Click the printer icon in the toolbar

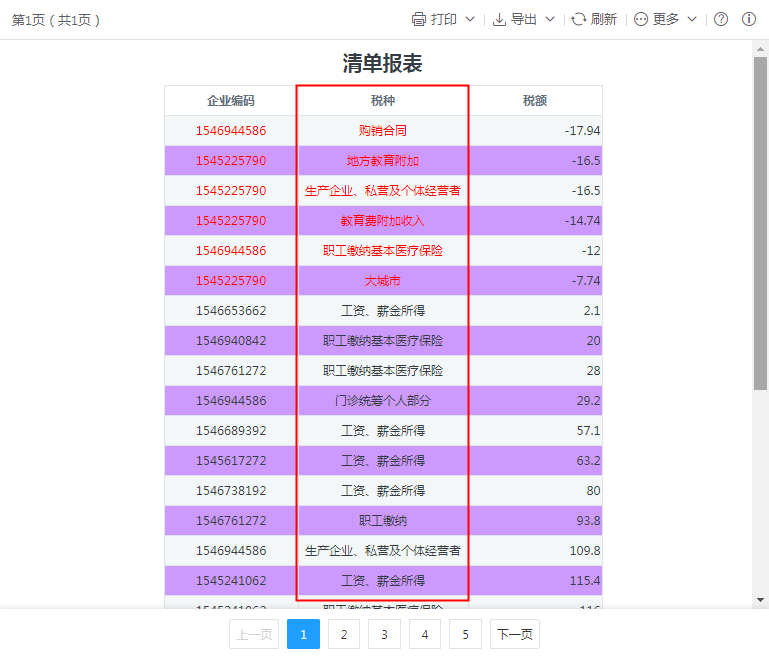click(419, 20)
